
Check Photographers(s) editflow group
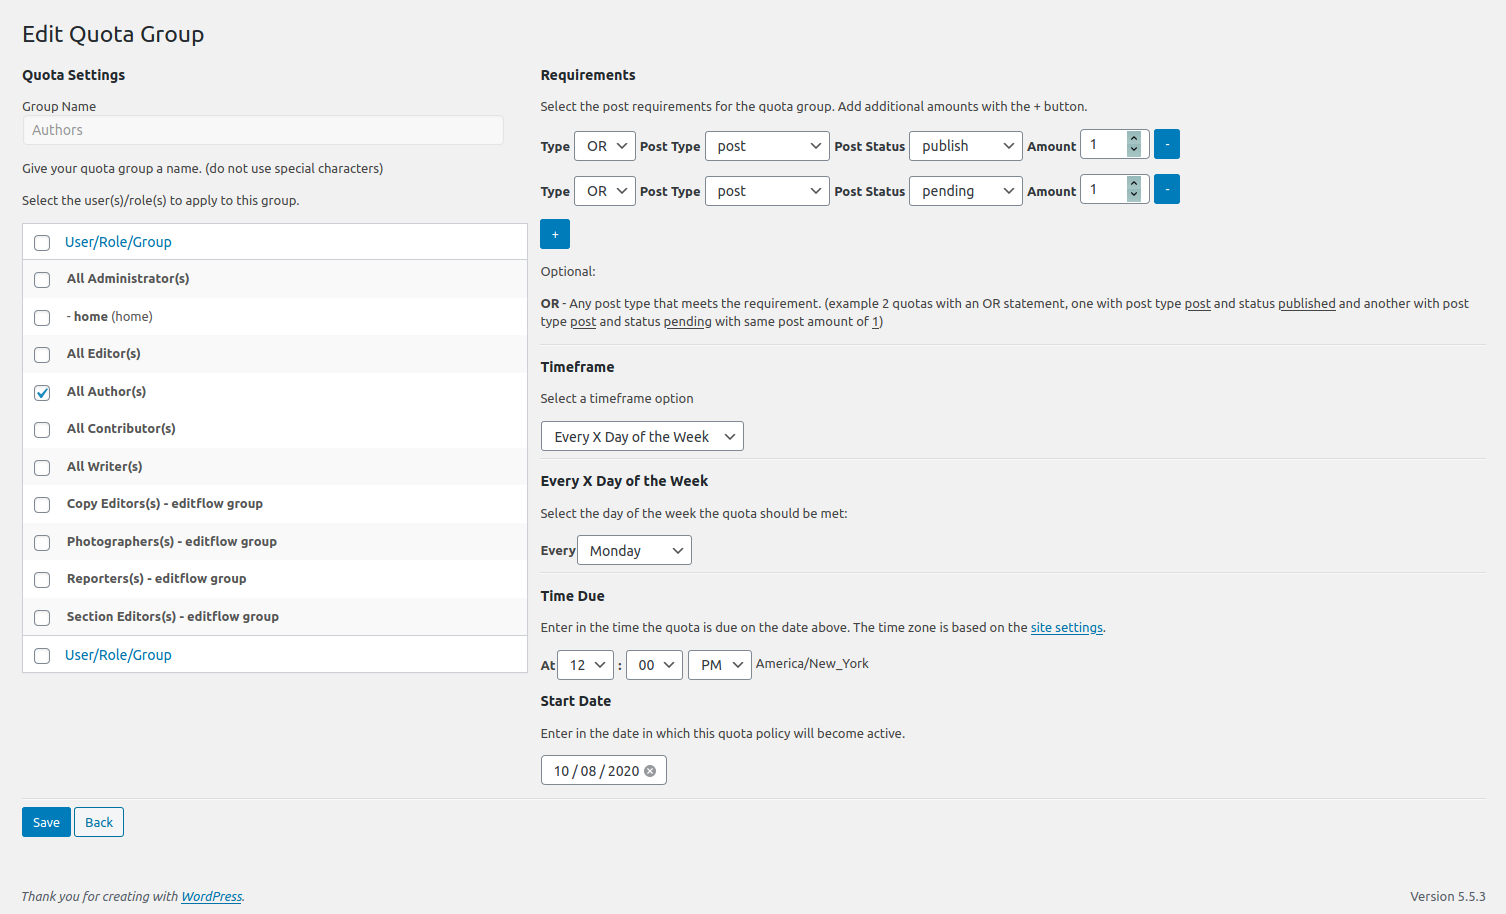pyautogui.click(x=42, y=543)
